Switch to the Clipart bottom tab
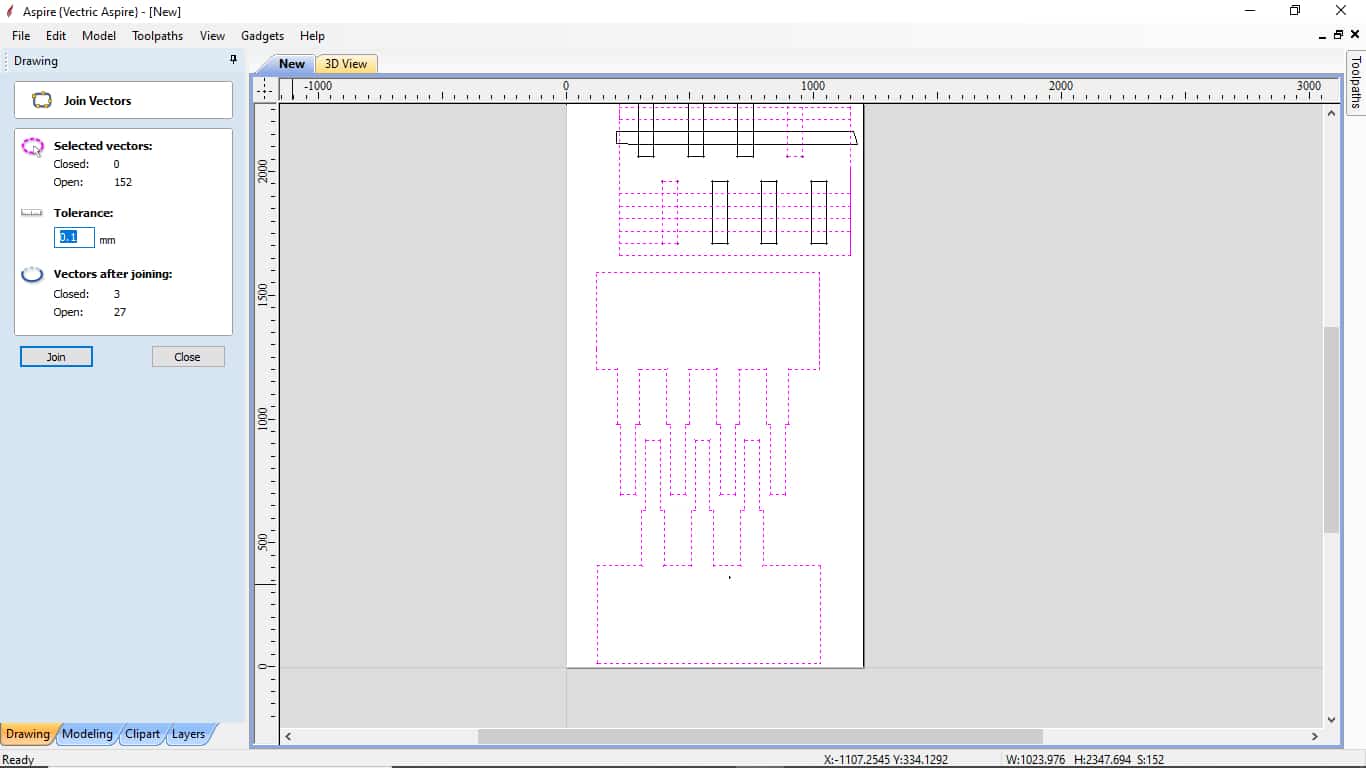Viewport: 1366px width, 768px height. point(142,734)
